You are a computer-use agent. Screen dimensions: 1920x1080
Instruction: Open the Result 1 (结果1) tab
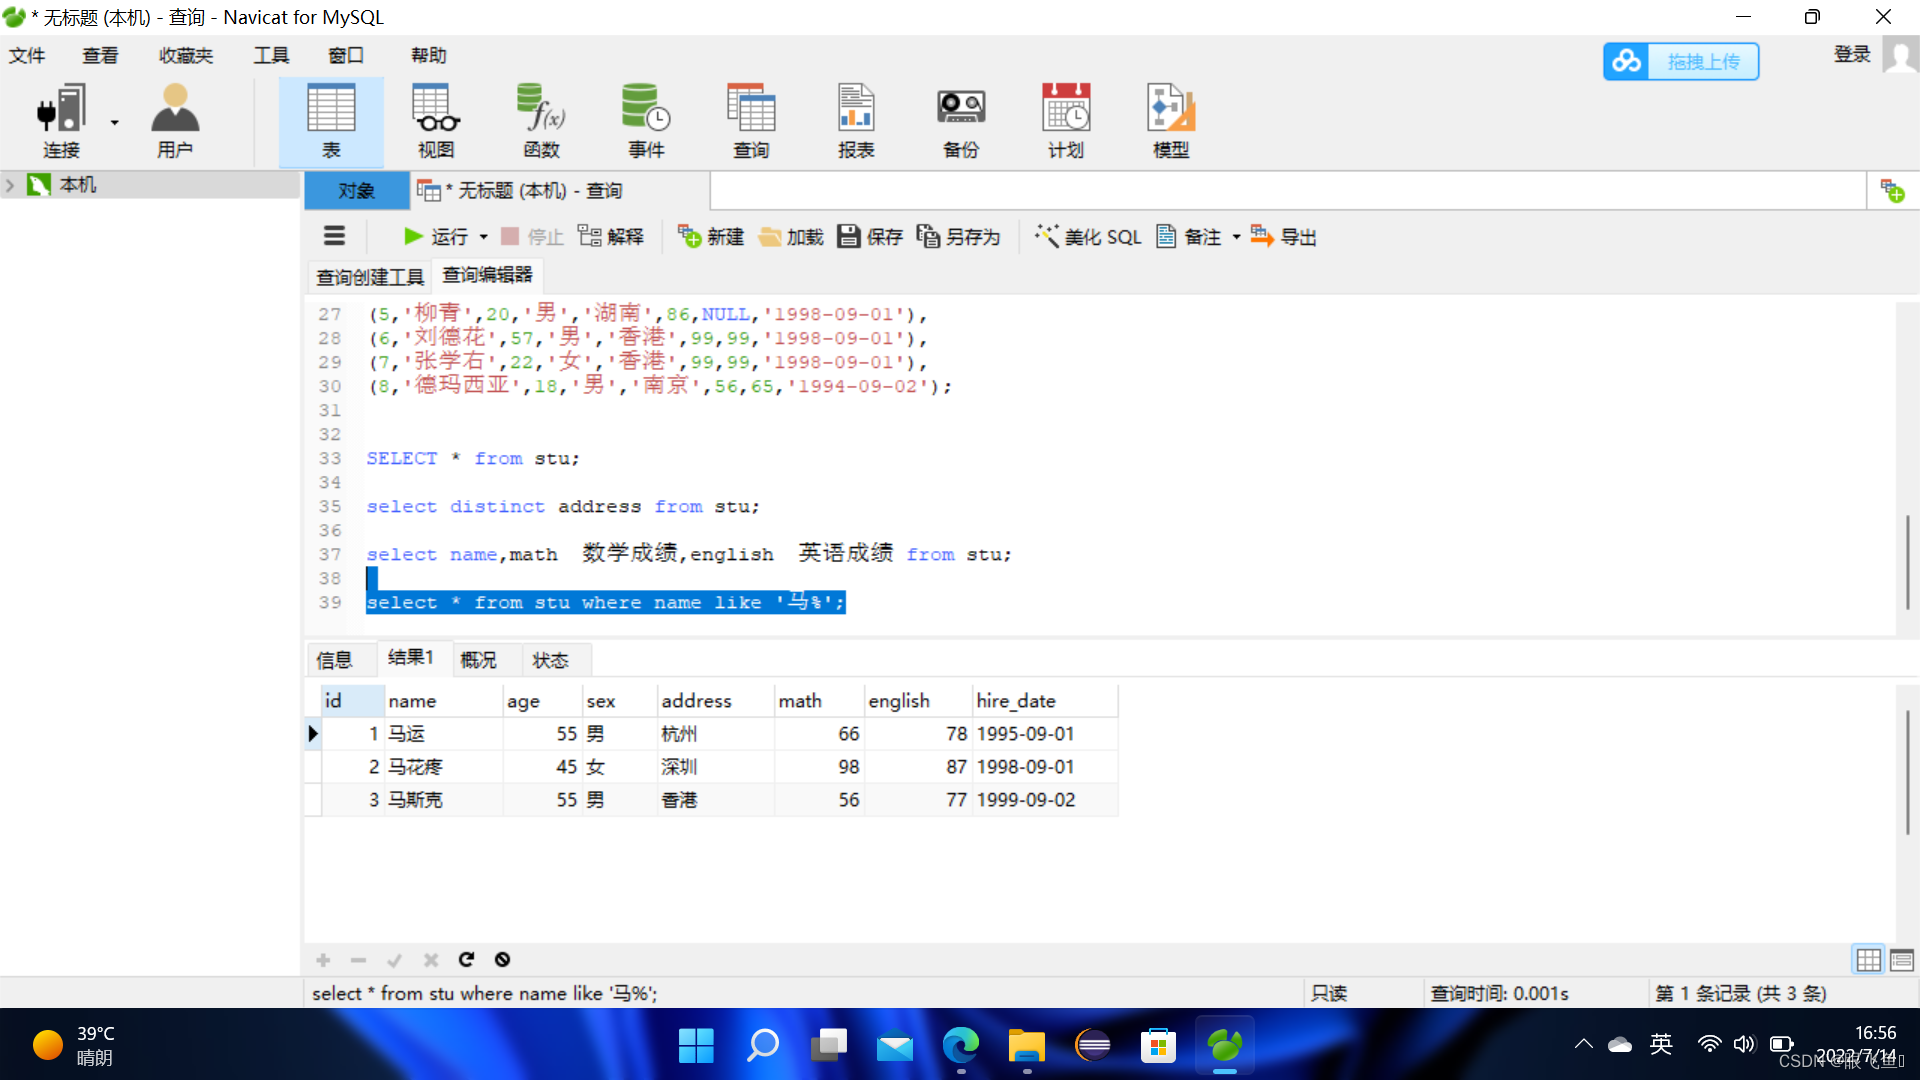tap(411, 657)
